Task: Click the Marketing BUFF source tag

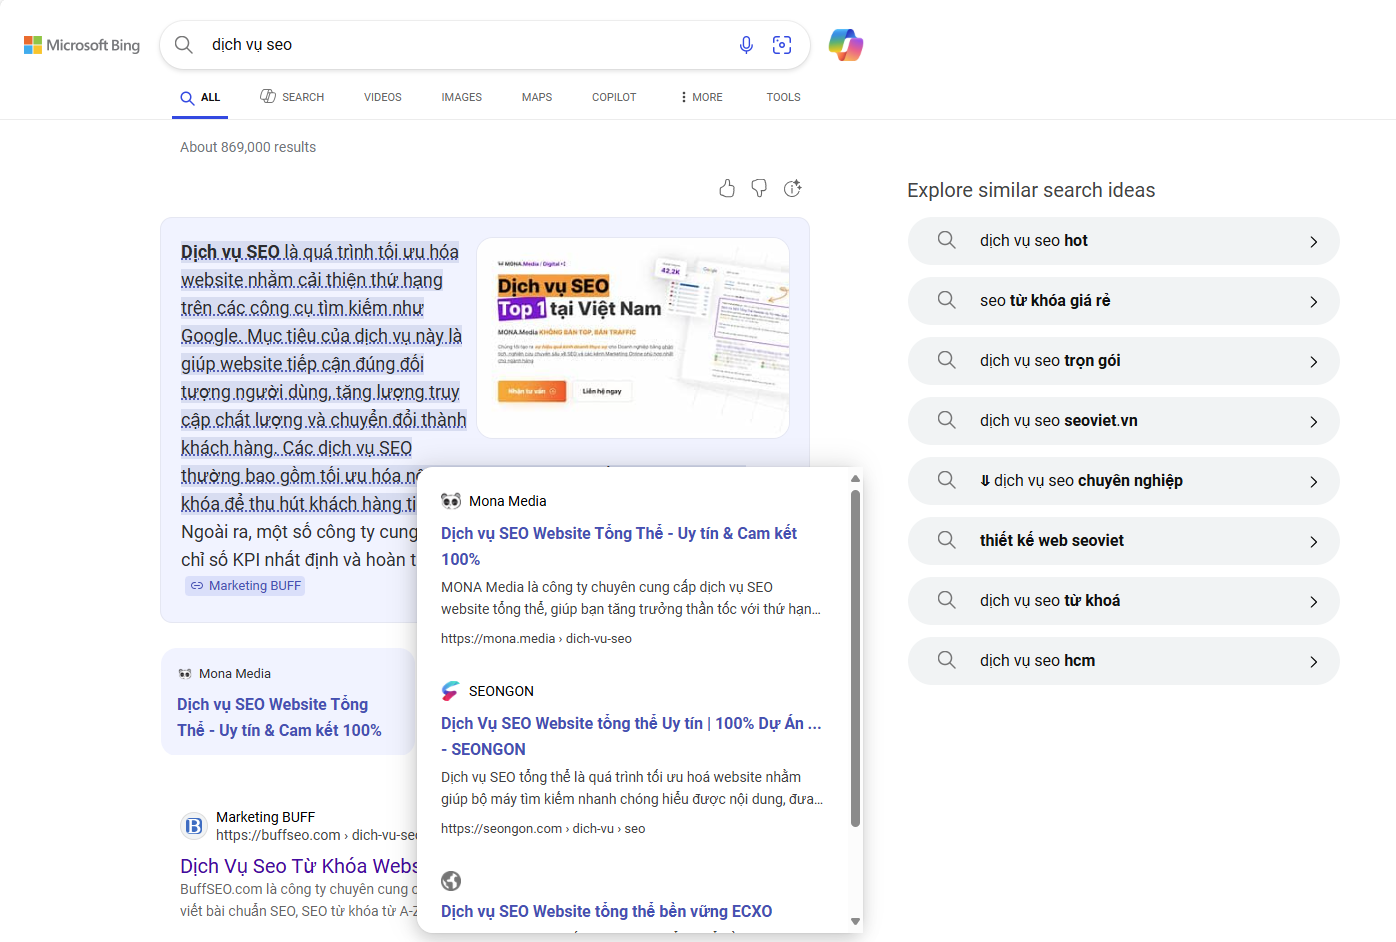Action: point(245,586)
